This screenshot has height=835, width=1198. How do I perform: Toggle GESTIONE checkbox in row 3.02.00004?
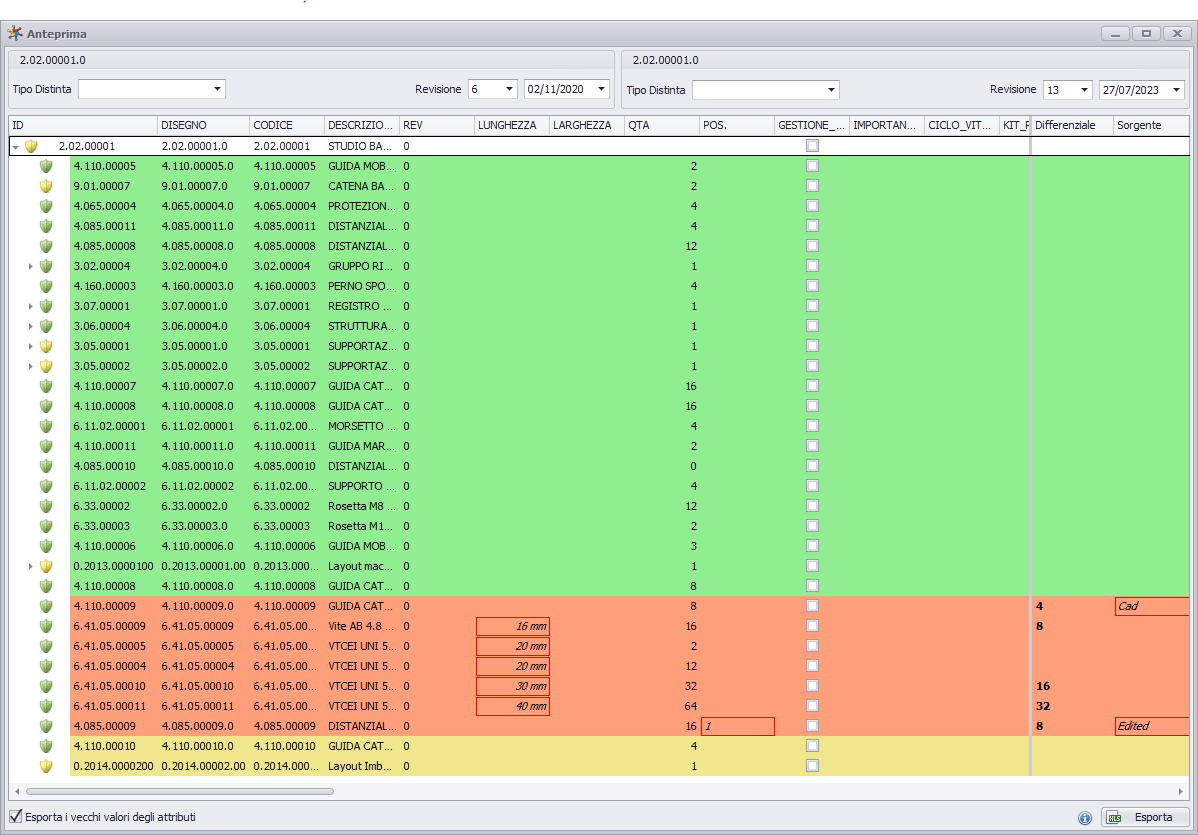click(x=812, y=266)
